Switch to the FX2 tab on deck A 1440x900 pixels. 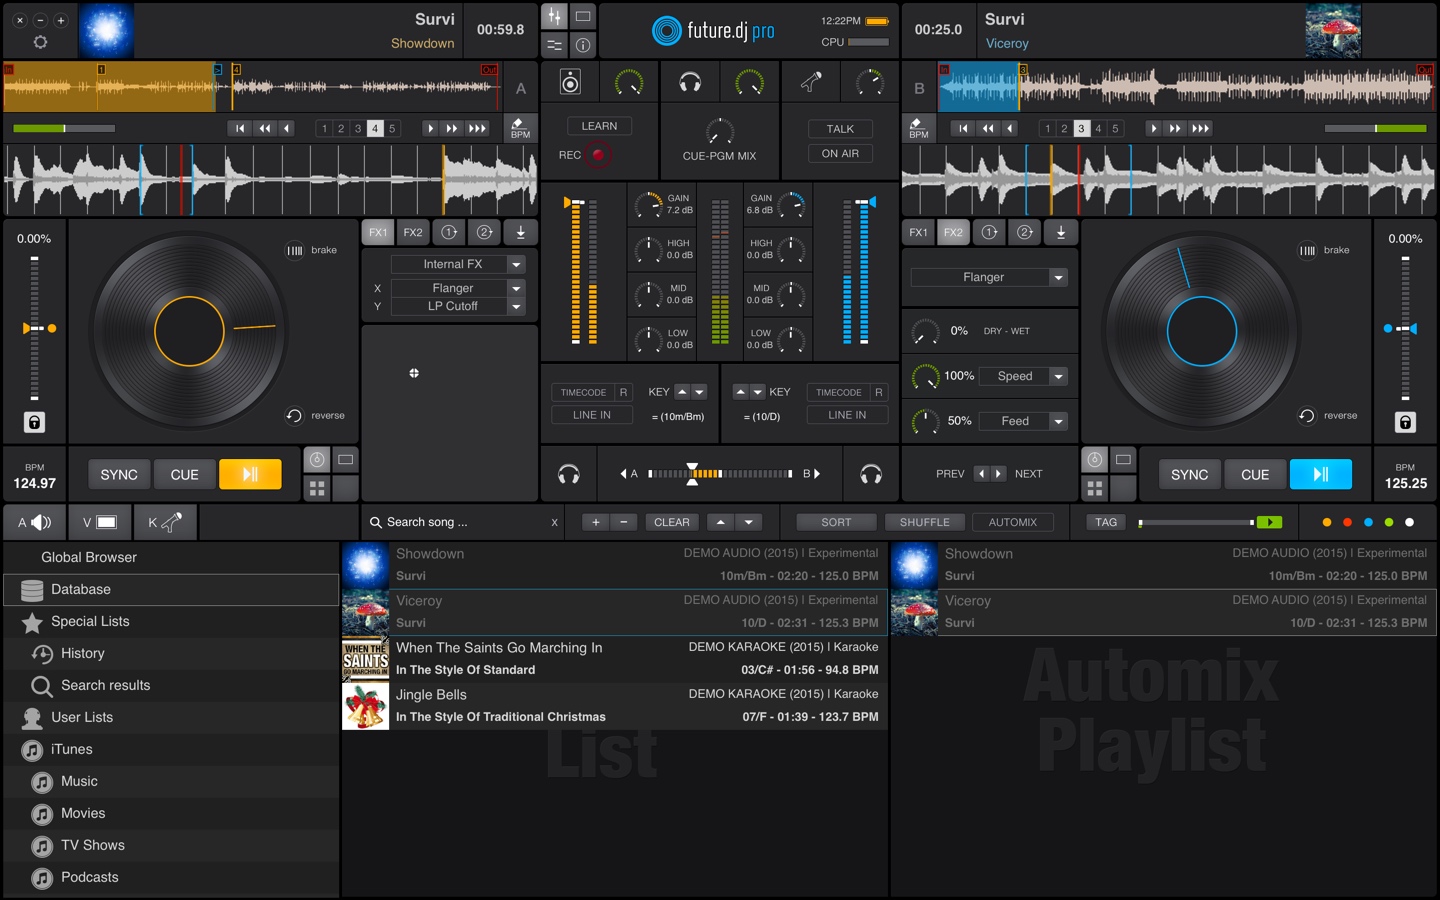coord(413,232)
